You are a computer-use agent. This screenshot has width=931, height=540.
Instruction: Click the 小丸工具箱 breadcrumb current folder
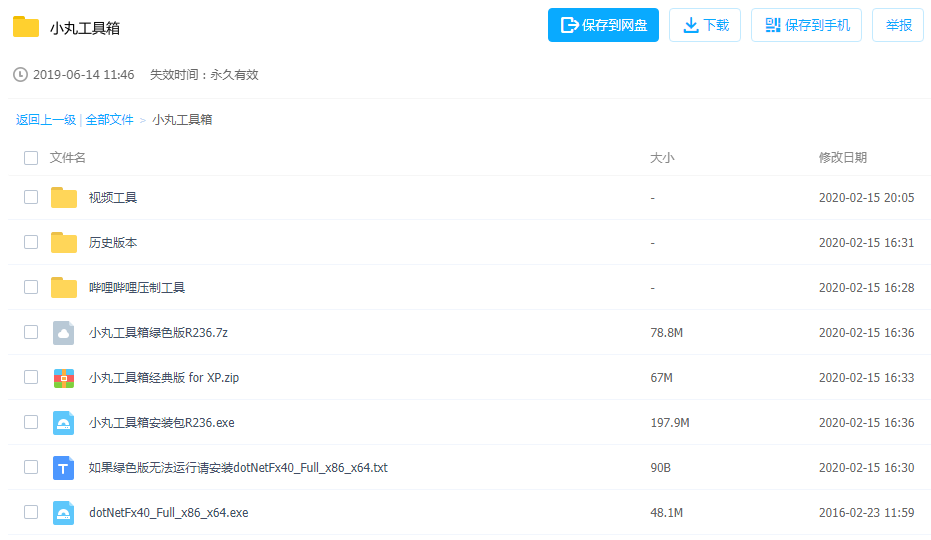pyautogui.click(x=182, y=120)
